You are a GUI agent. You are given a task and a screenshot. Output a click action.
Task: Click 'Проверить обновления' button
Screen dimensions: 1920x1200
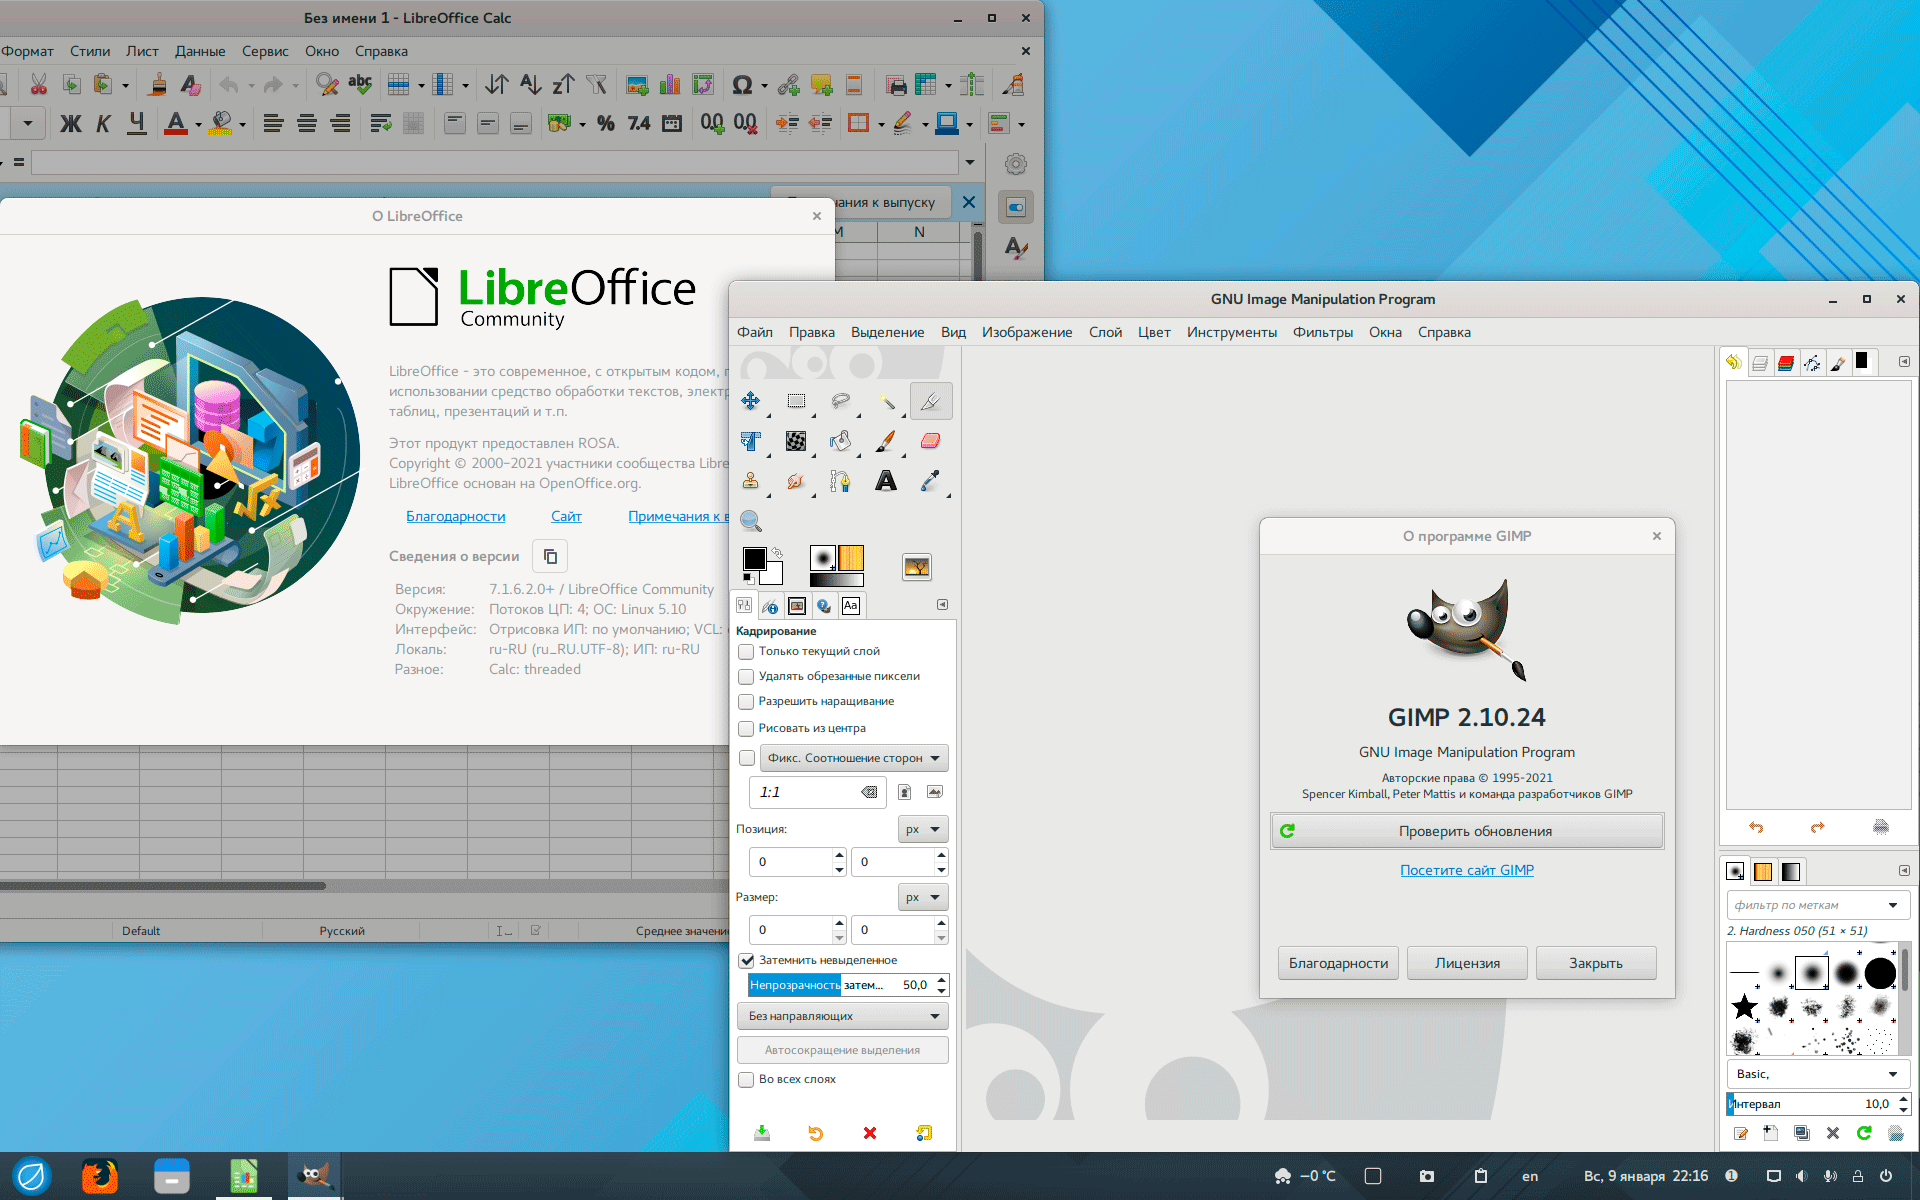pos(1467,831)
